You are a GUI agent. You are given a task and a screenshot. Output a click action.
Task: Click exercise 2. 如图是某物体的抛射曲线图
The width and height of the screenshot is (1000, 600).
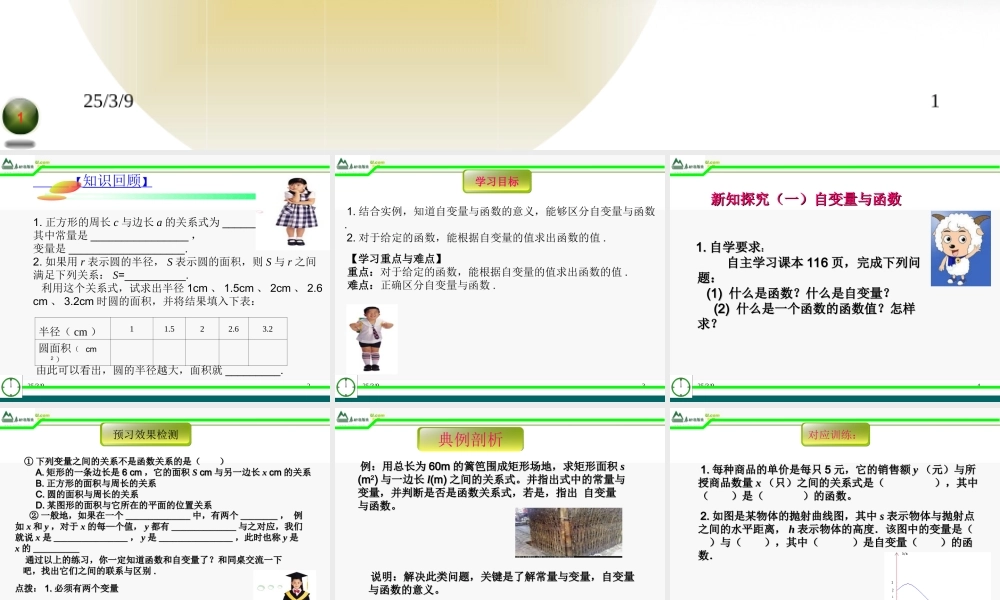(835, 535)
